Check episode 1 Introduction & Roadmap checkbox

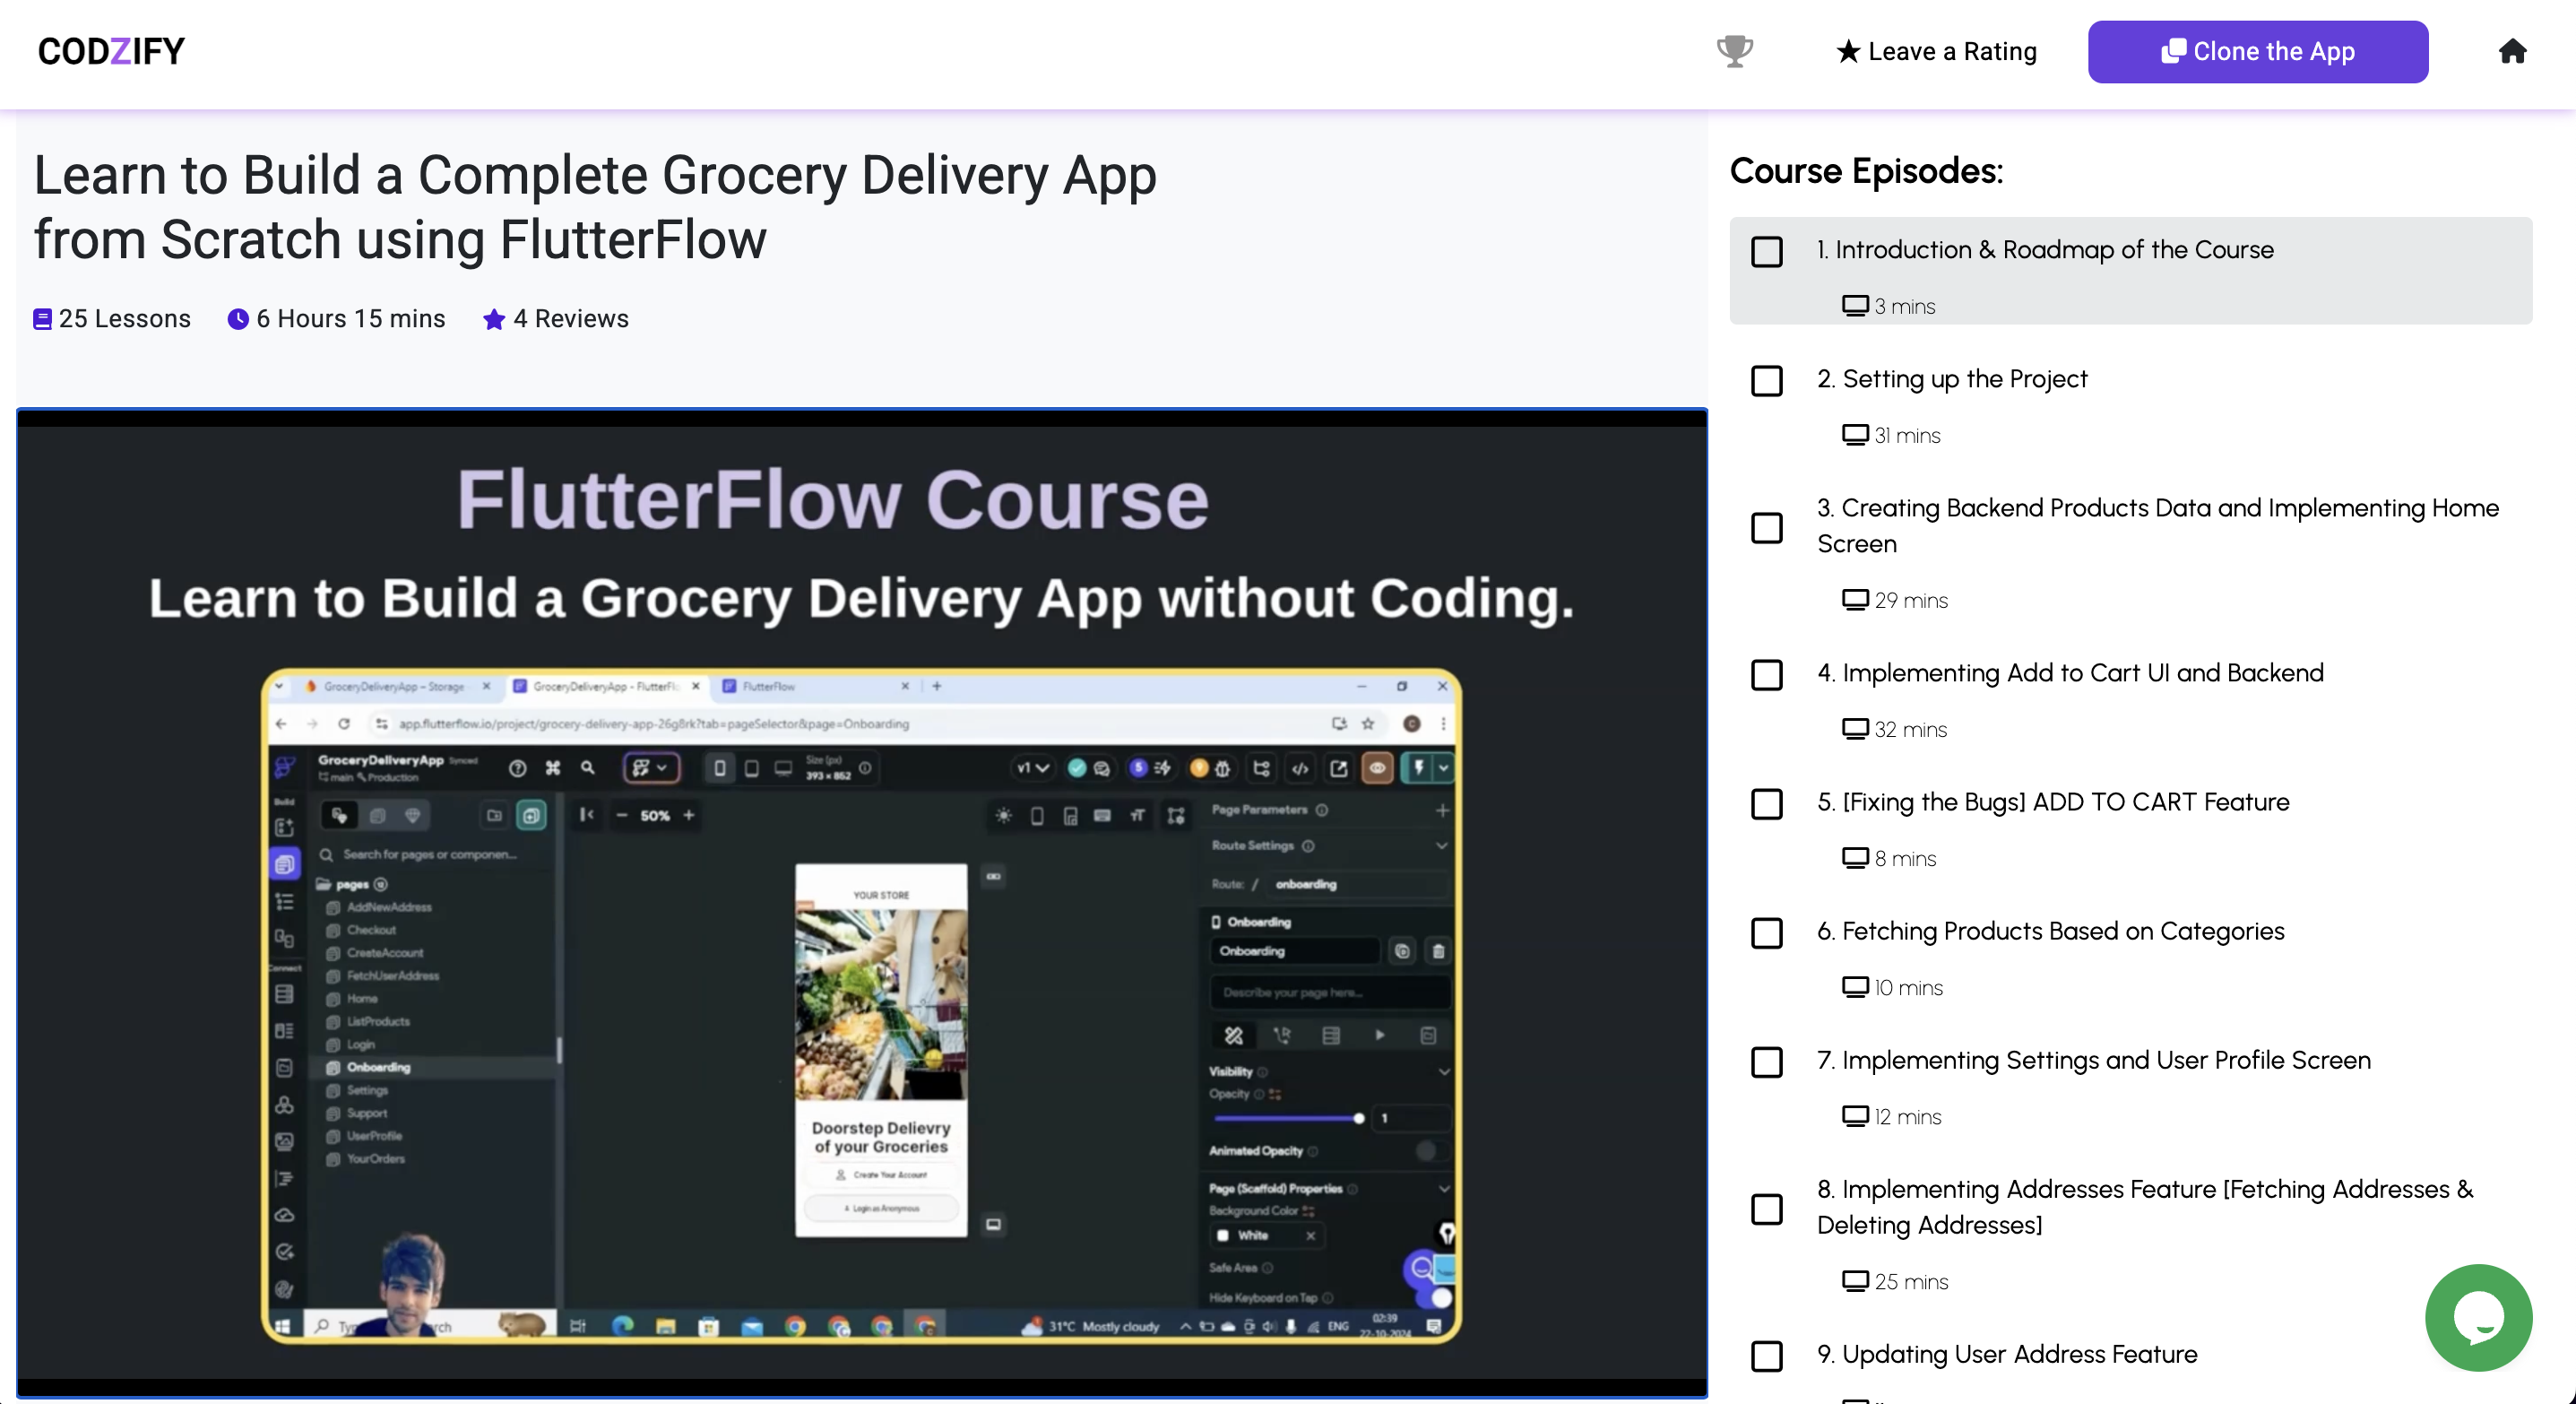point(1767,251)
